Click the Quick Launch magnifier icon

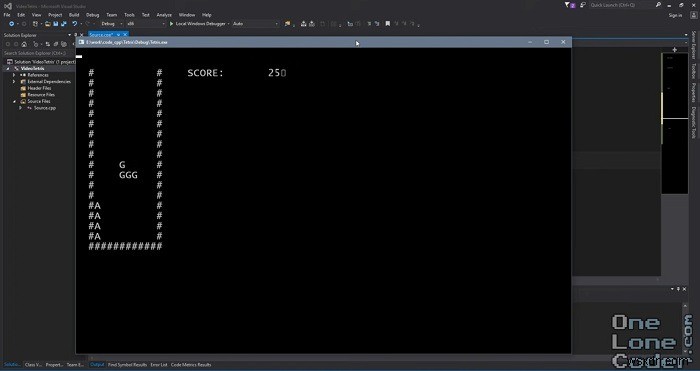(658, 5)
